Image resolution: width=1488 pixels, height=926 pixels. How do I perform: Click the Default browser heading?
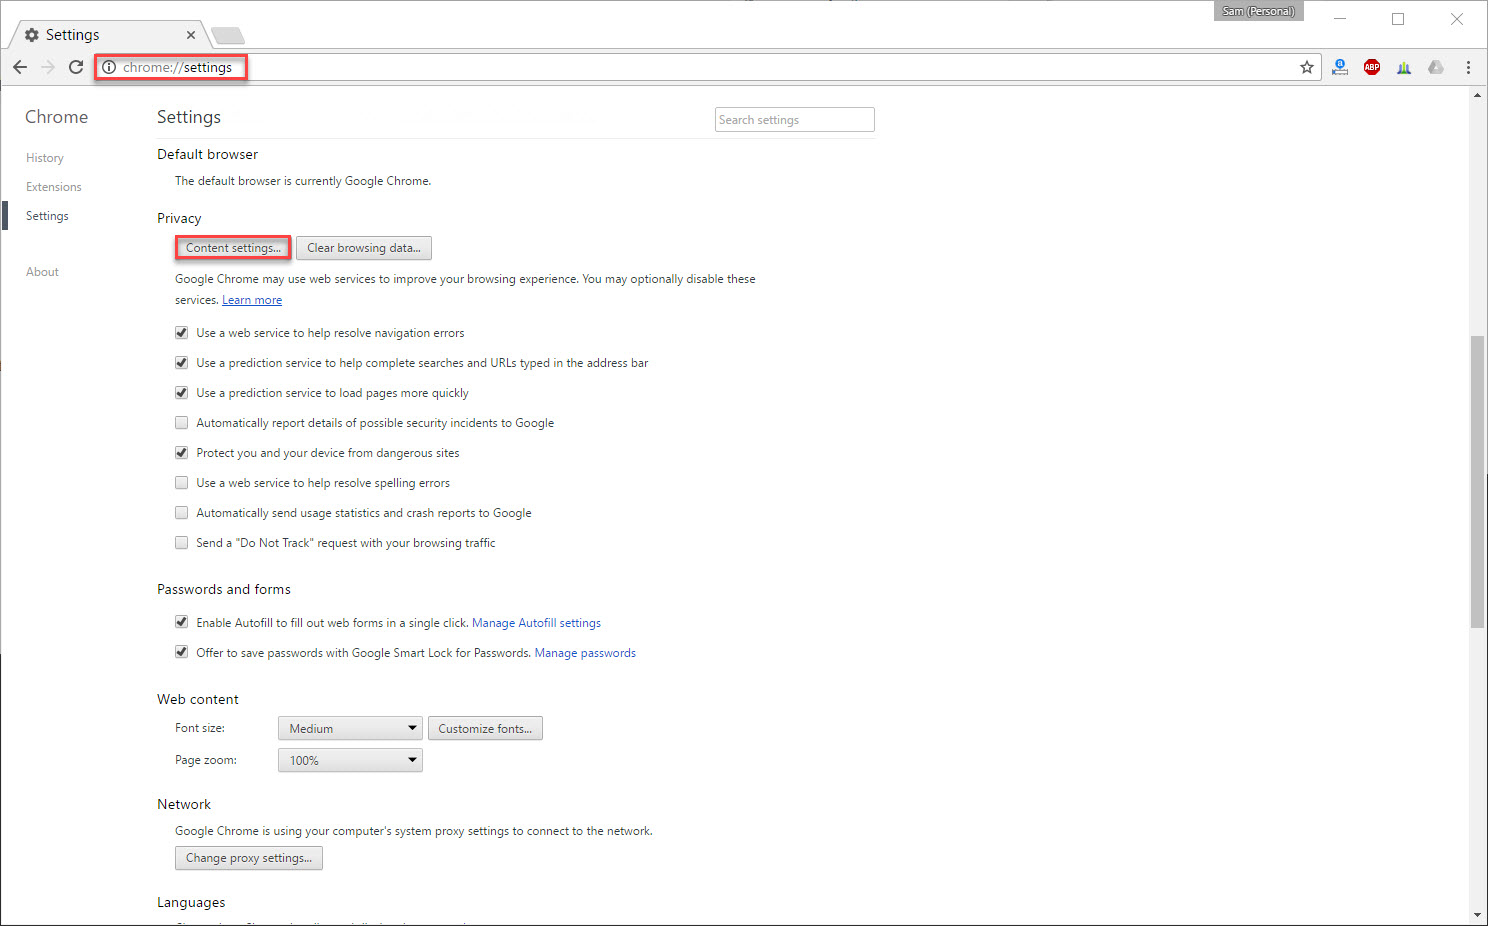[207, 154]
